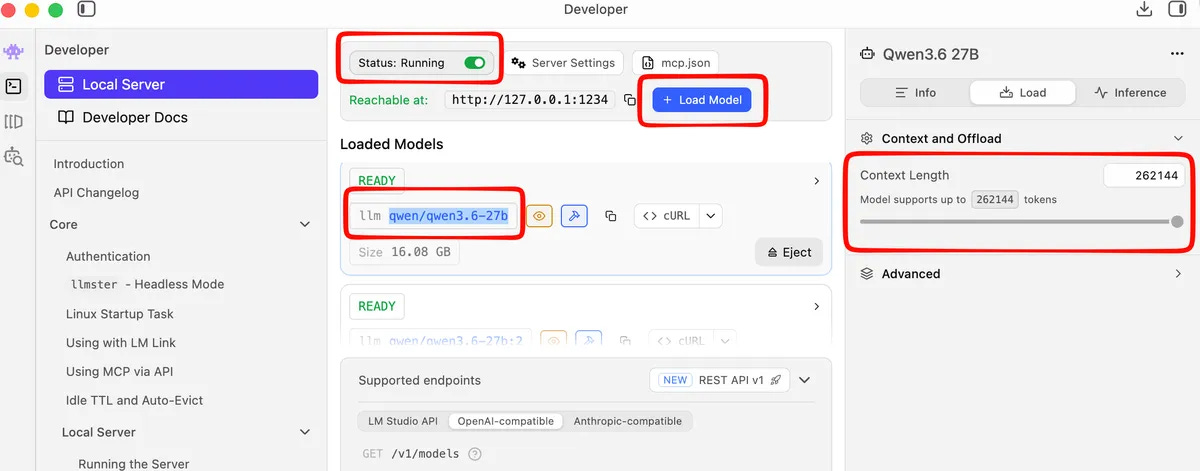
Task: Collapse the Supported endpoints section chevron
Action: (804, 380)
